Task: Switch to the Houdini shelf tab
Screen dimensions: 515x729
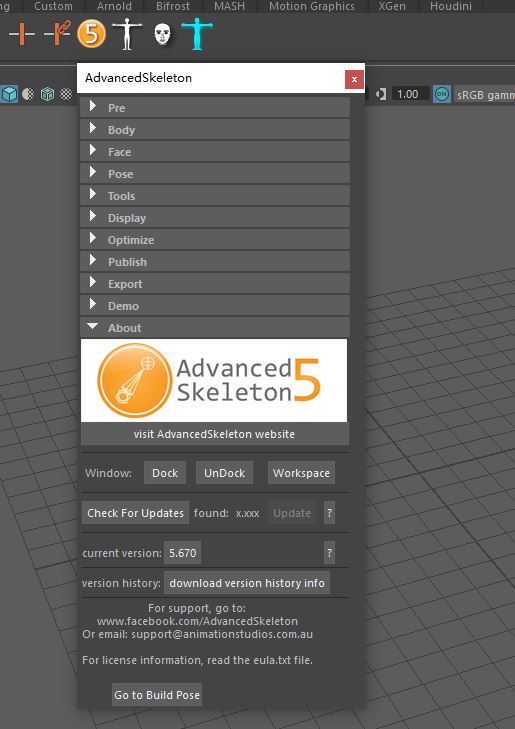Action: click(x=451, y=6)
